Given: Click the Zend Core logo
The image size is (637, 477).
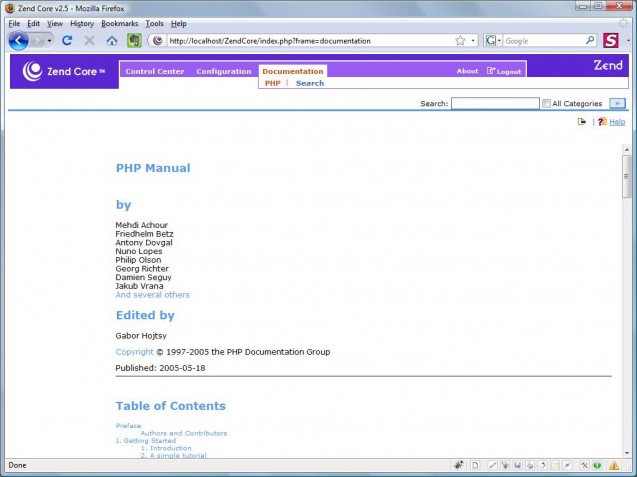Looking at the screenshot, I should pos(64,71).
